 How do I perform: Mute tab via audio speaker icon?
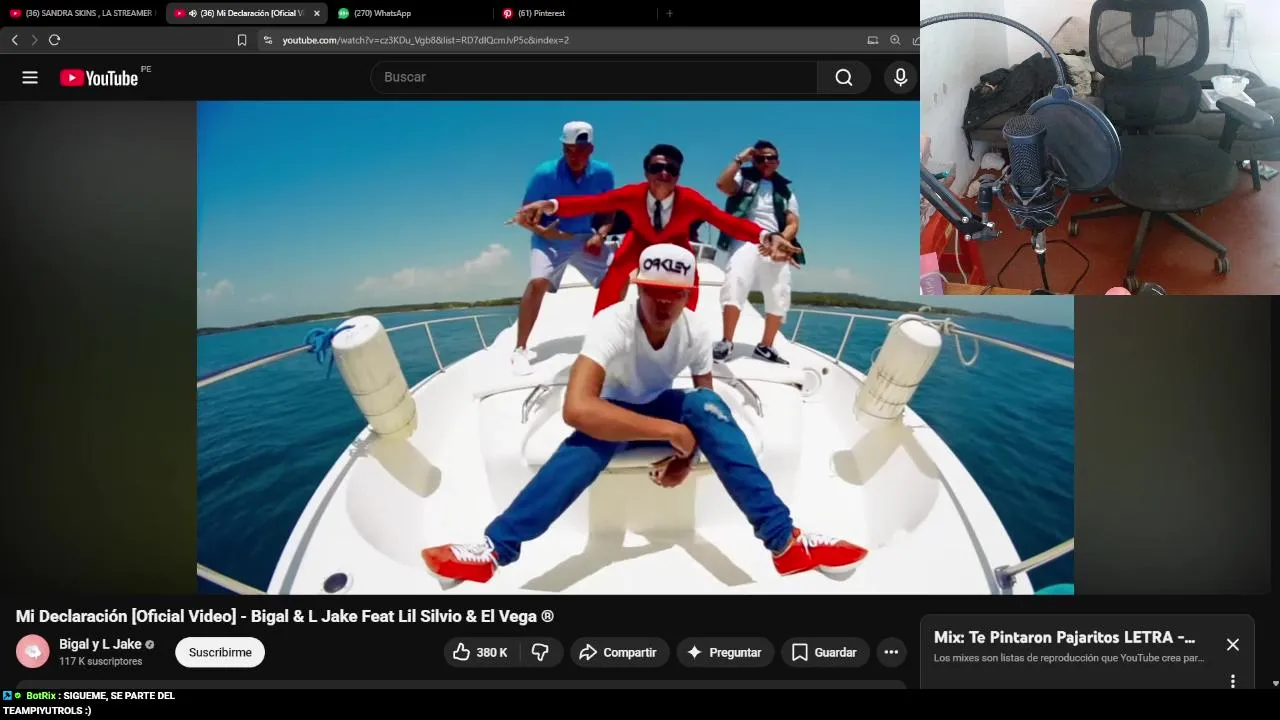(x=192, y=13)
